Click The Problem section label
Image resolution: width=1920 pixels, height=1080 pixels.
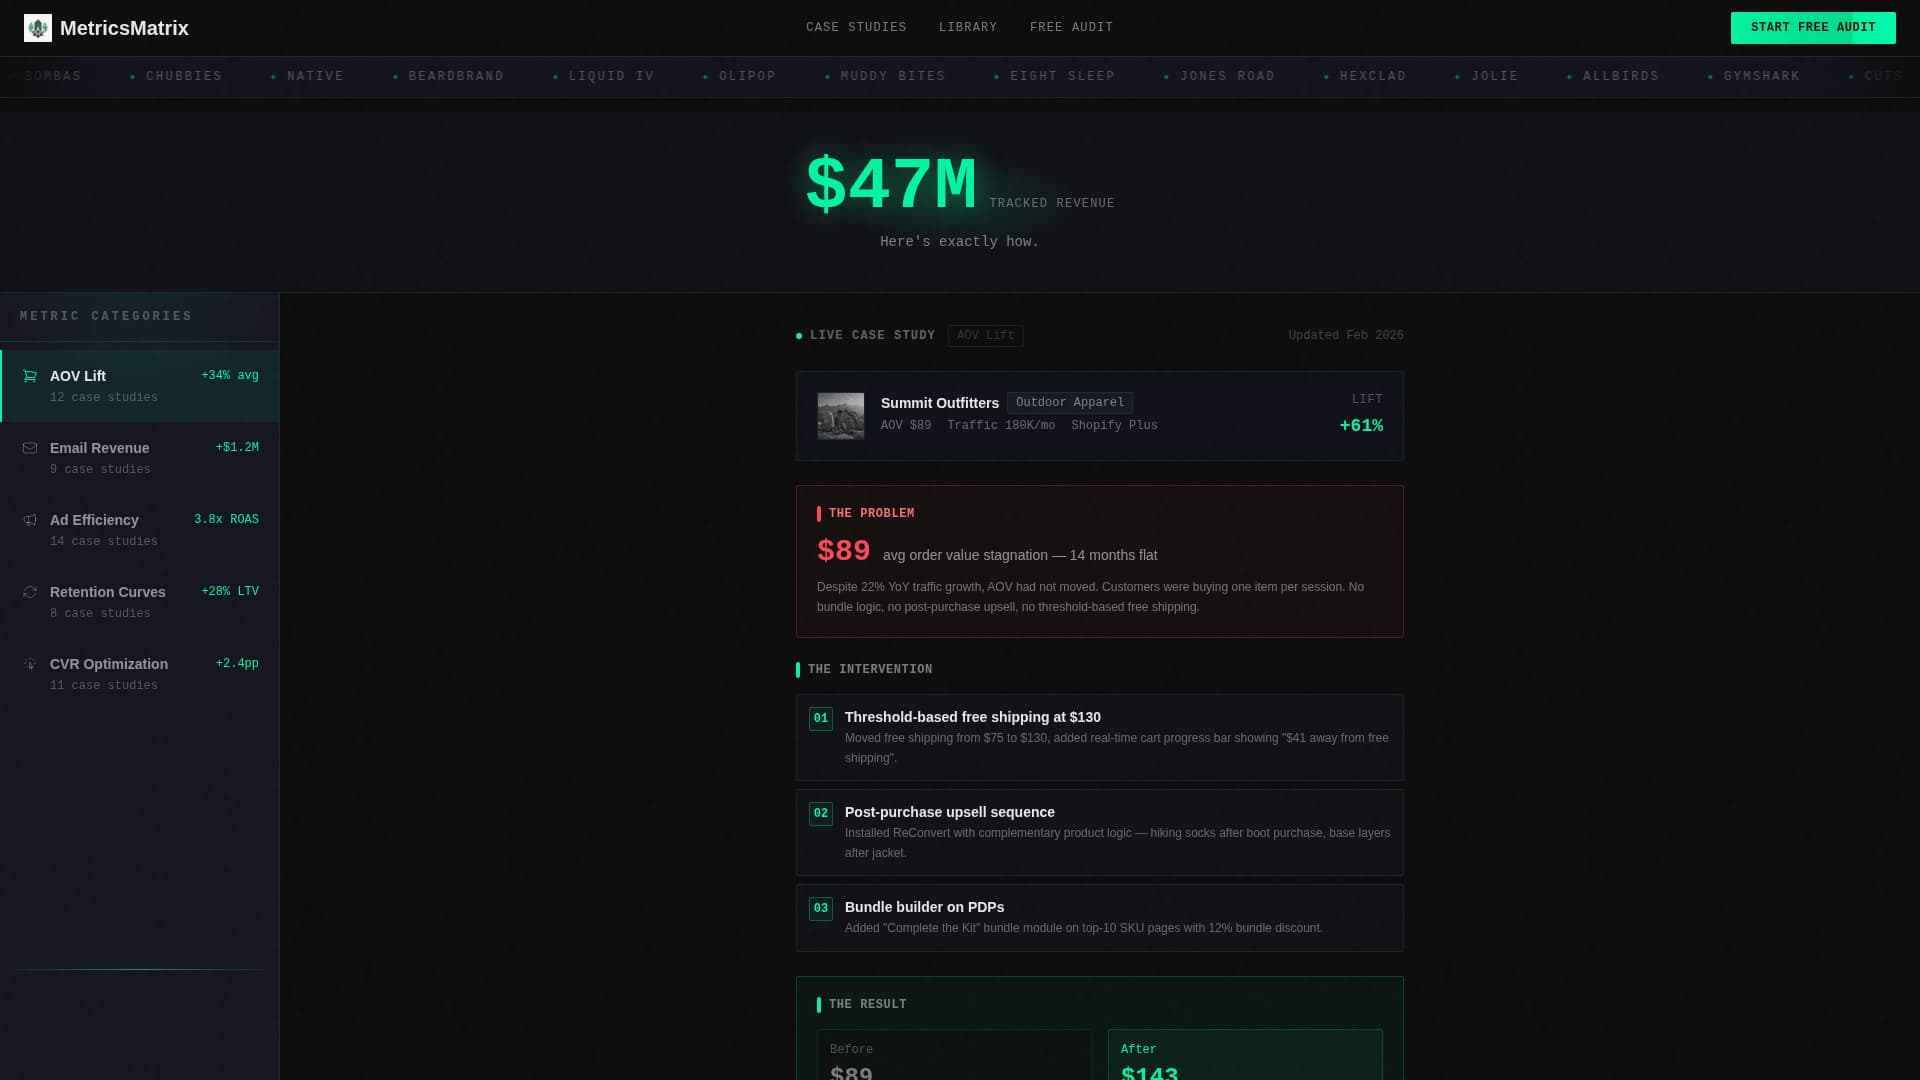pos(872,513)
